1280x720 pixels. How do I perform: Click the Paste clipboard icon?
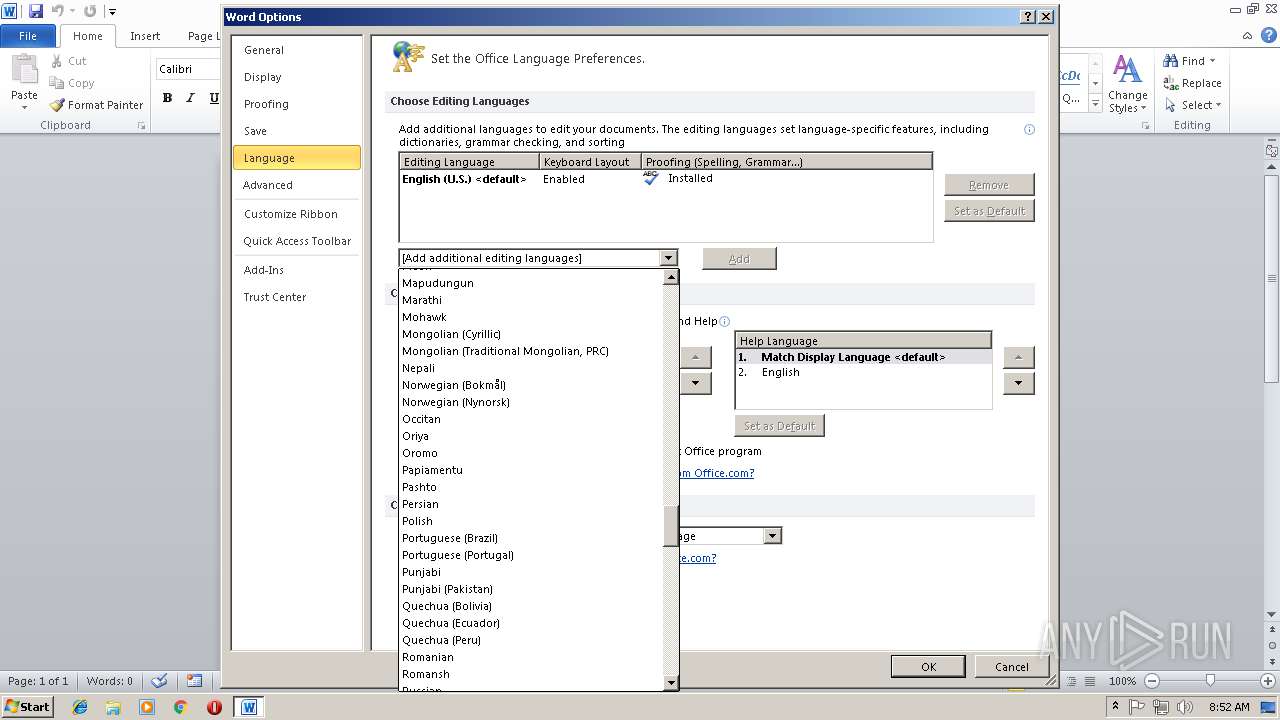[24, 70]
